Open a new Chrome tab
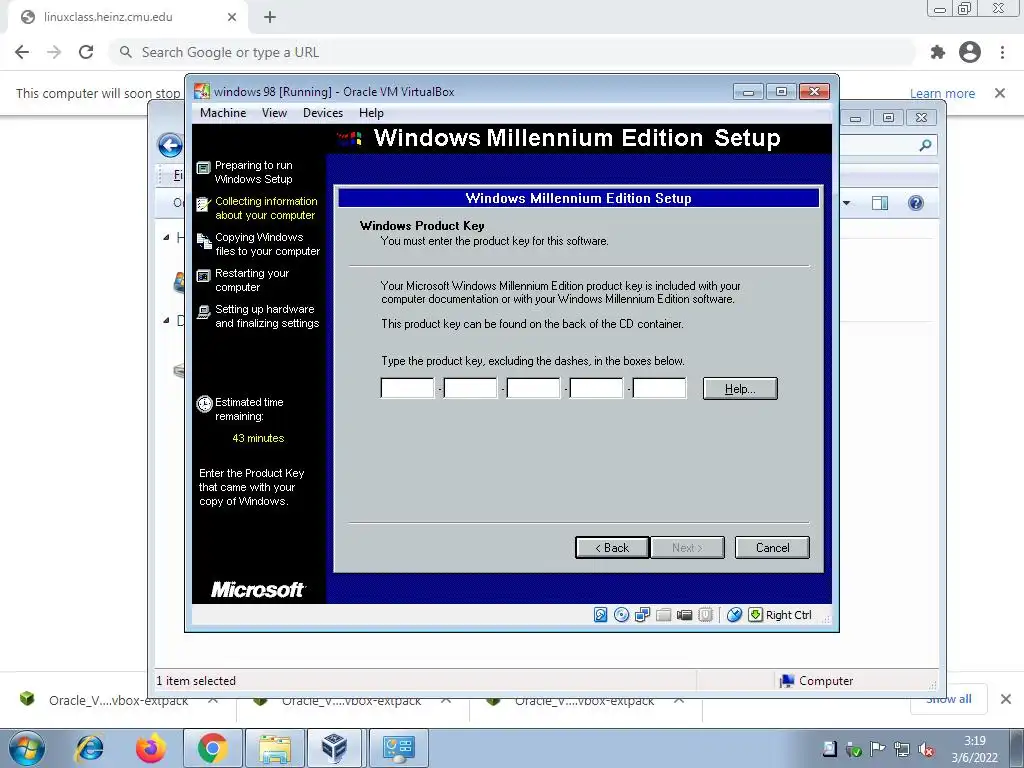Image resolution: width=1024 pixels, height=768 pixels. pos(270,17)
